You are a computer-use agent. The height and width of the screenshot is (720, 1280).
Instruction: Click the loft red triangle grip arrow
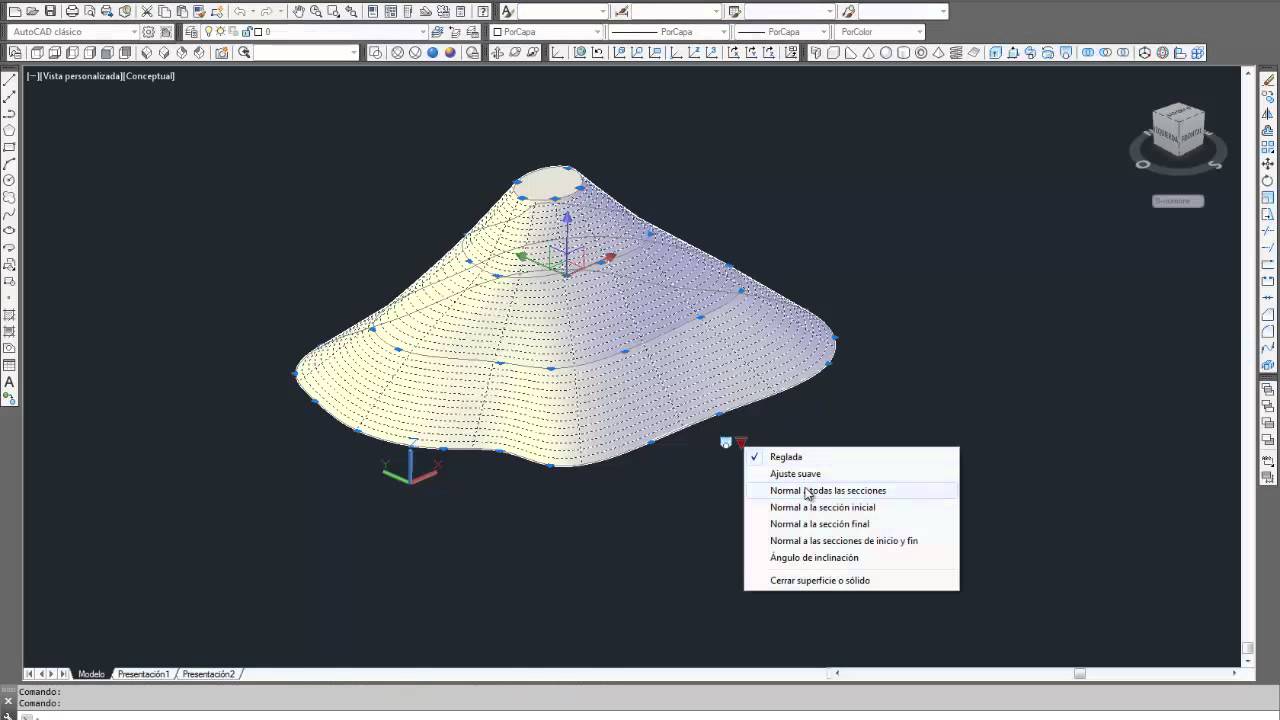point(741,443)
